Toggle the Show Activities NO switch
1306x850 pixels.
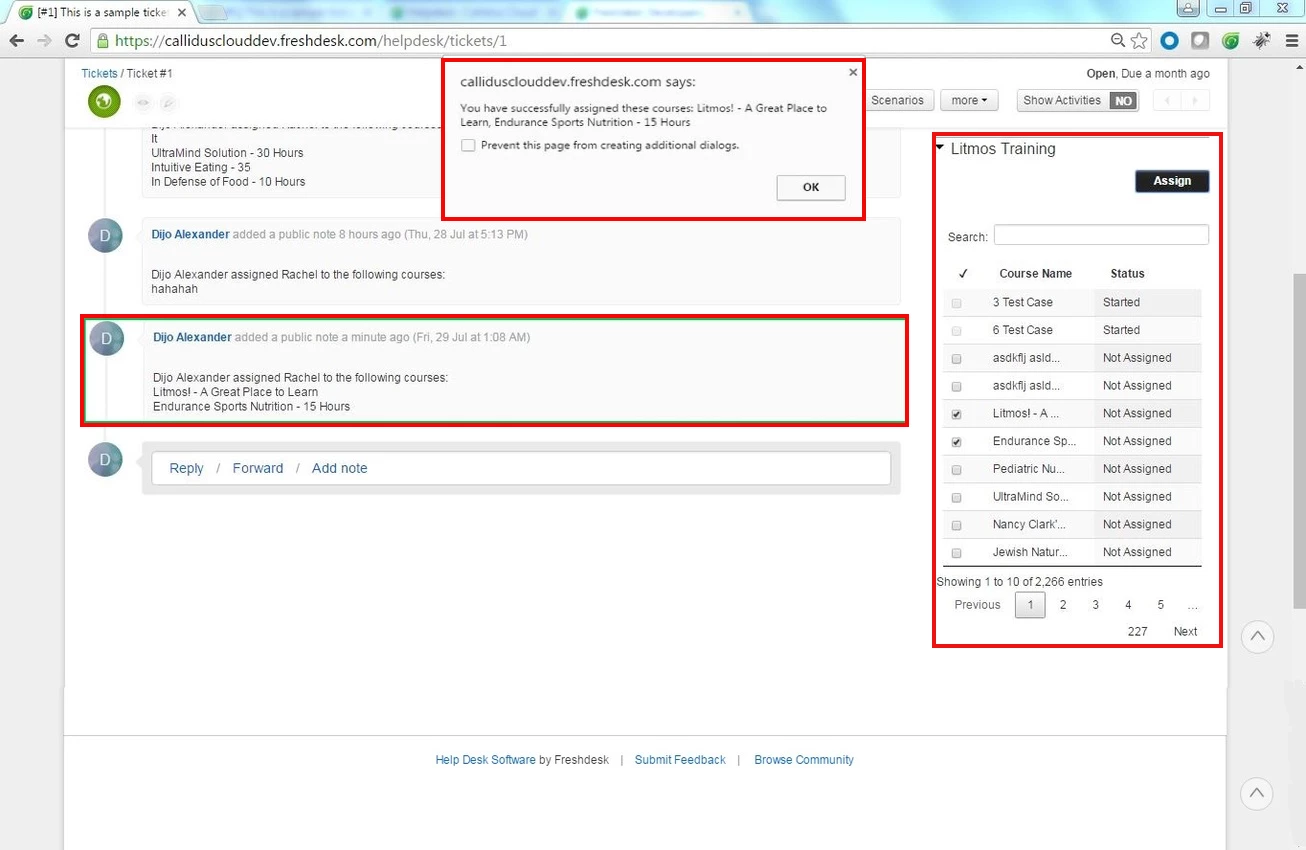coord(1124,101)
